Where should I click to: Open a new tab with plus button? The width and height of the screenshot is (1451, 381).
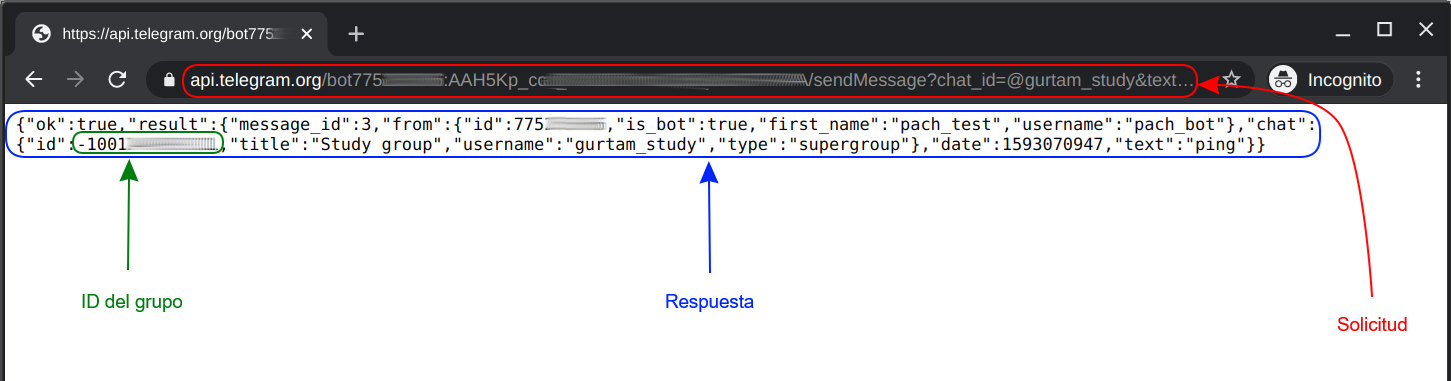(x=356, y=34)
